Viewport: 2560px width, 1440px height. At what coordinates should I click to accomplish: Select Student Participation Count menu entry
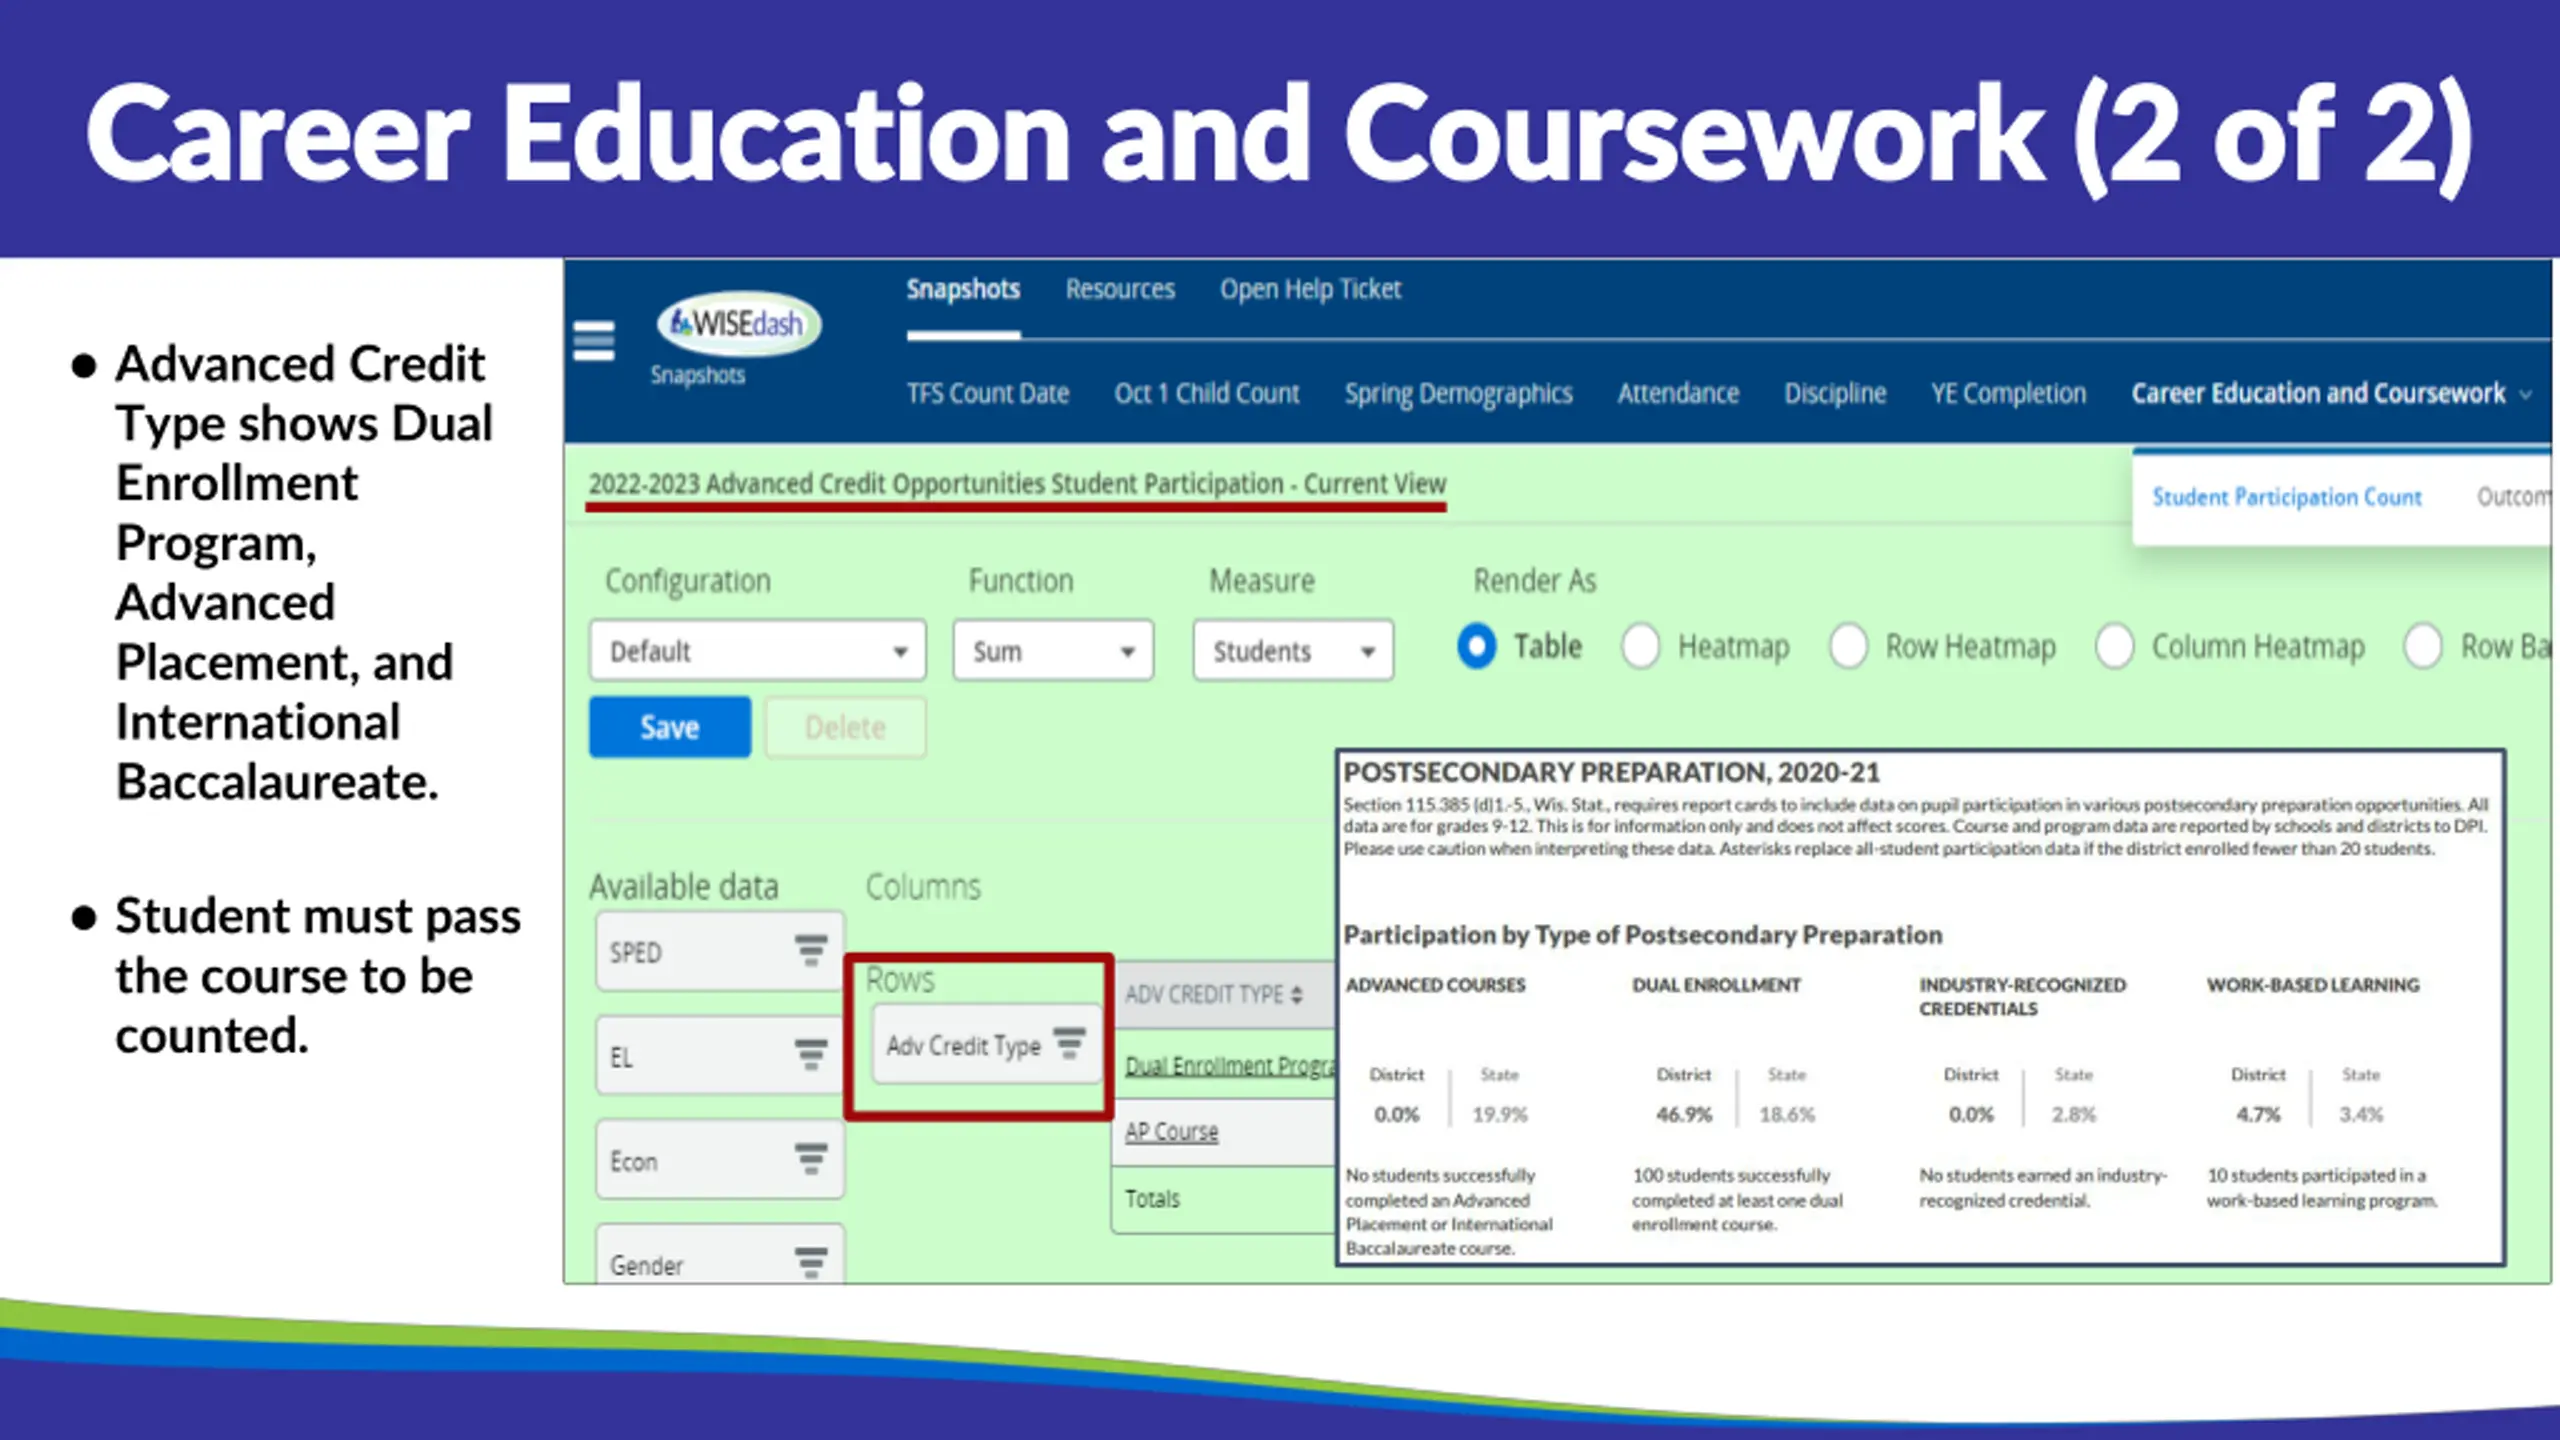(2286, 497)
